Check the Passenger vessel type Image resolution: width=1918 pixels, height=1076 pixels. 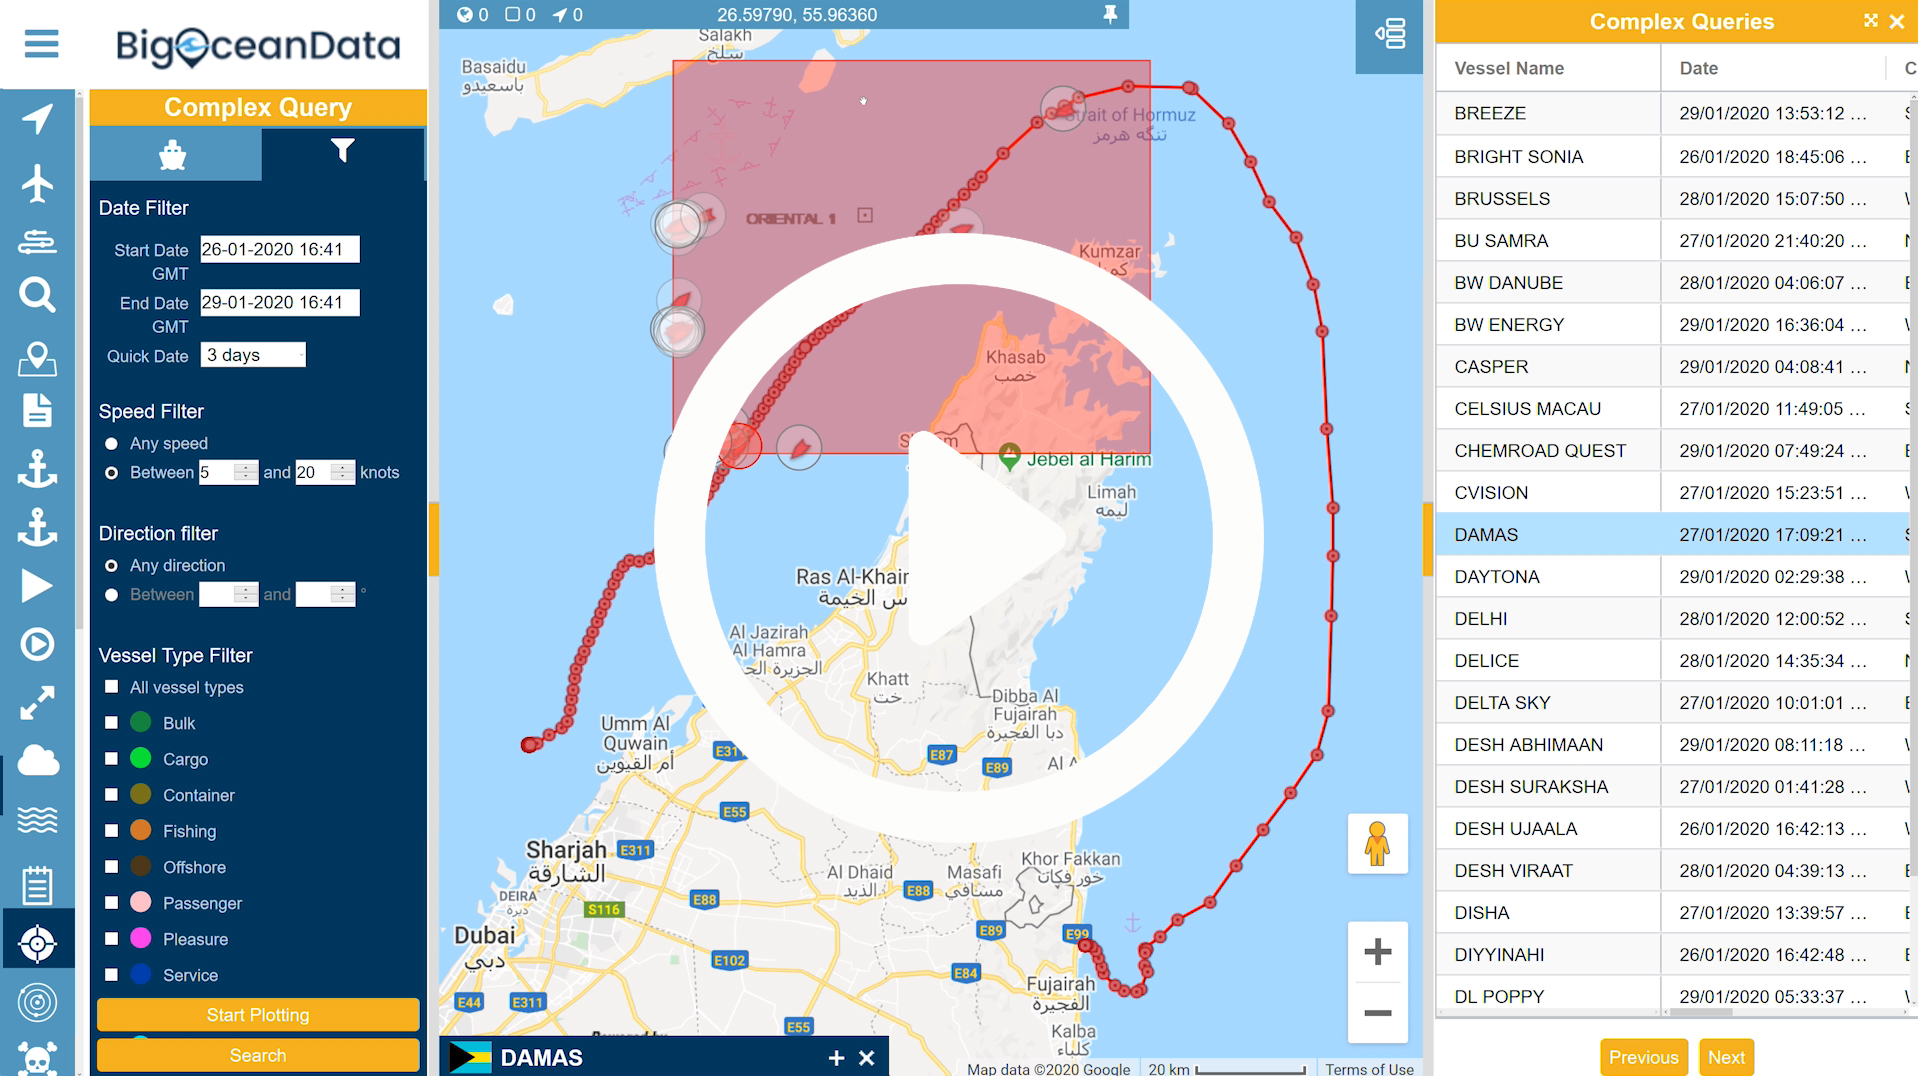[111, 902]
